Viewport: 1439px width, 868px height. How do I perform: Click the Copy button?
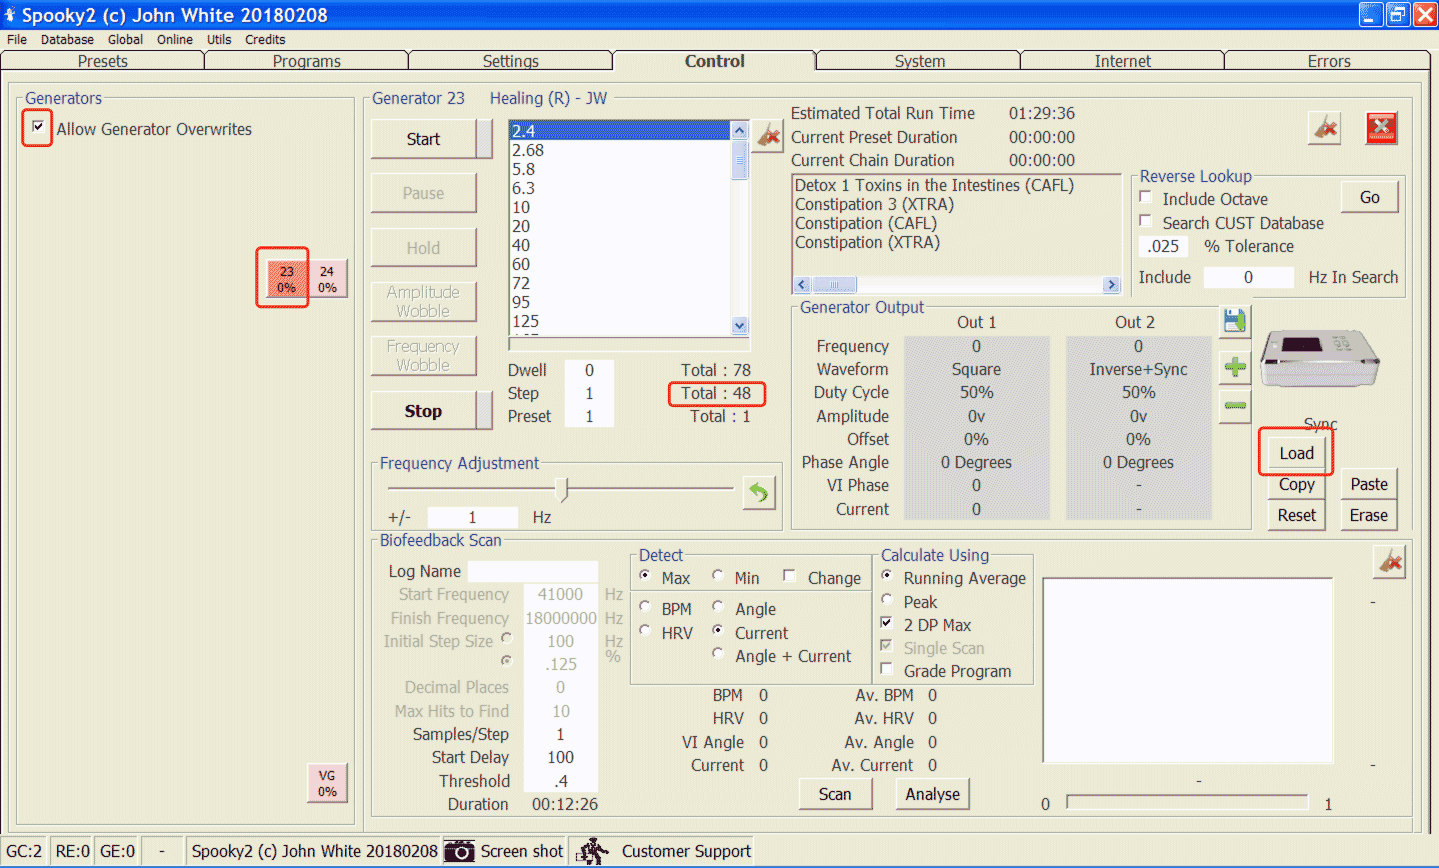point(1297,484)
